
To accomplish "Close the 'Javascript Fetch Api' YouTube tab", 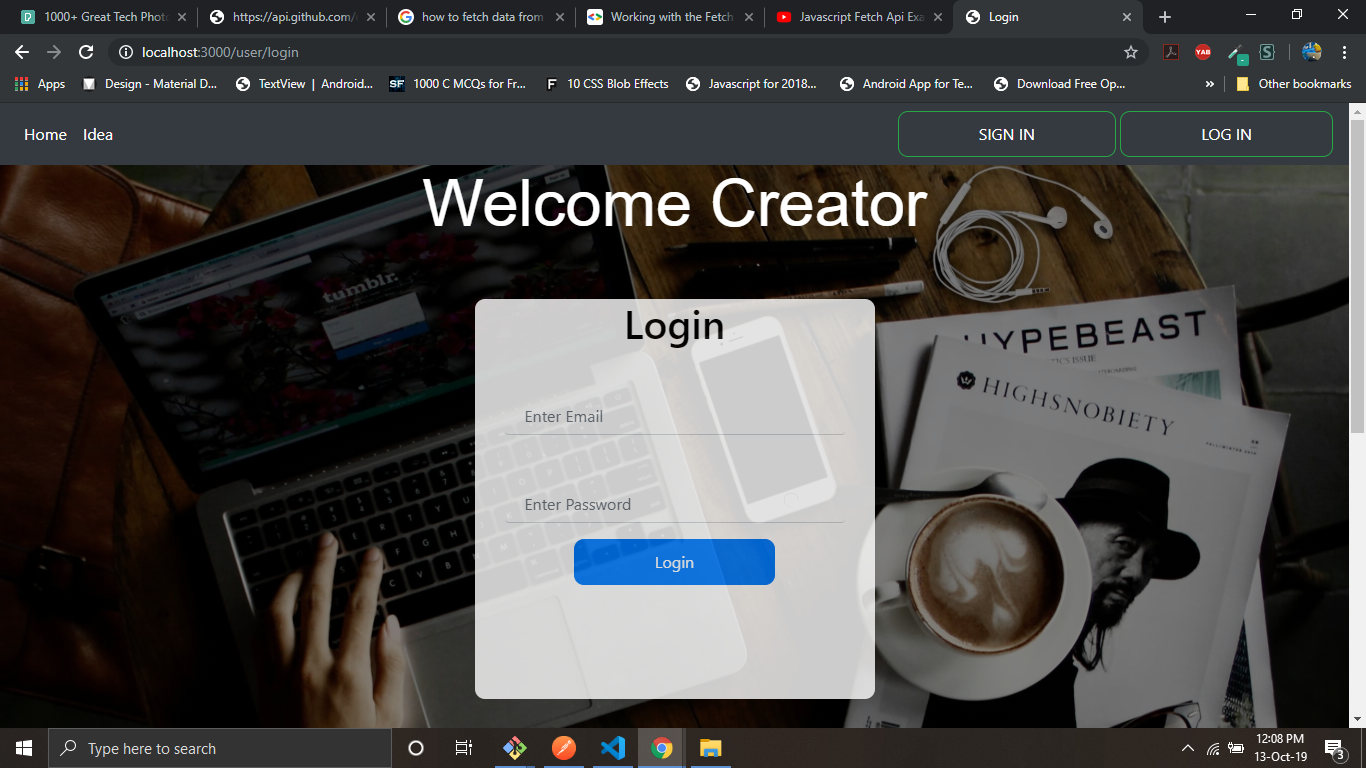I will (937, 17).
